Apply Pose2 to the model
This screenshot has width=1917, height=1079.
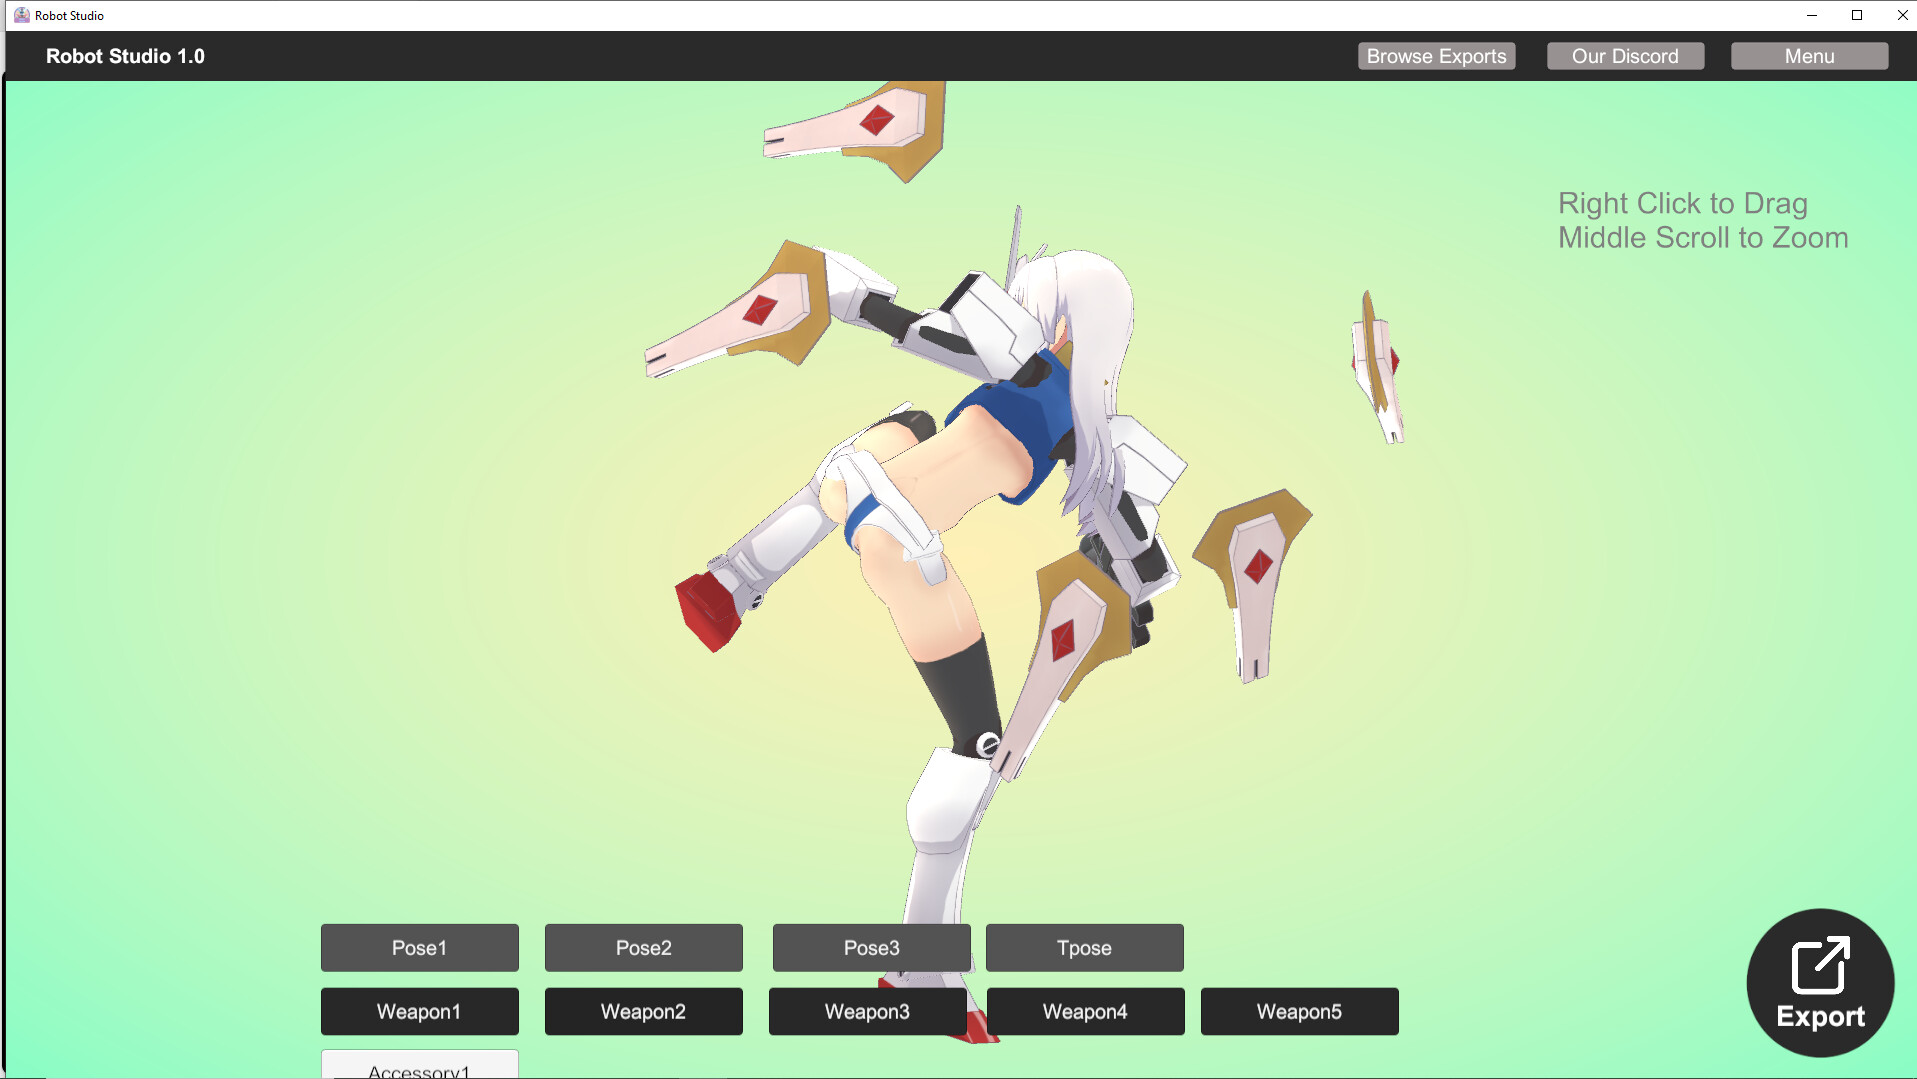point(643,947)
